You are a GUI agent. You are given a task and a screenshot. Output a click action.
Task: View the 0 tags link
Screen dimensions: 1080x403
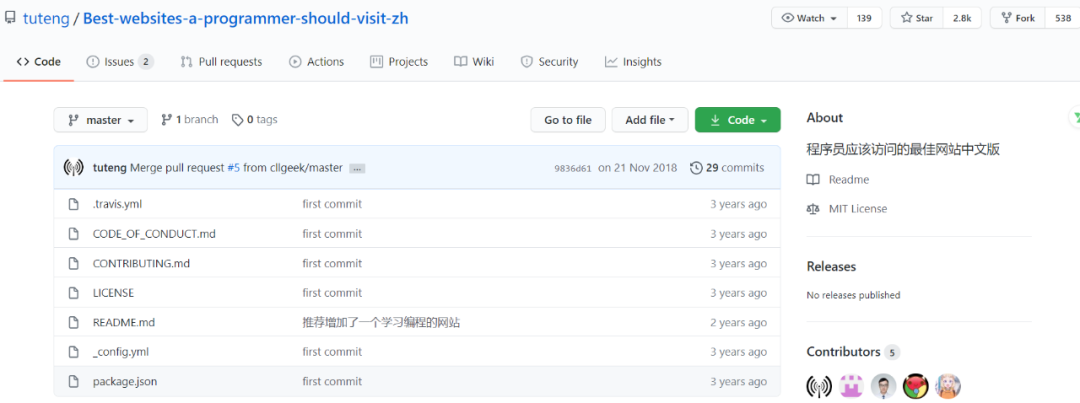[254, 120]
